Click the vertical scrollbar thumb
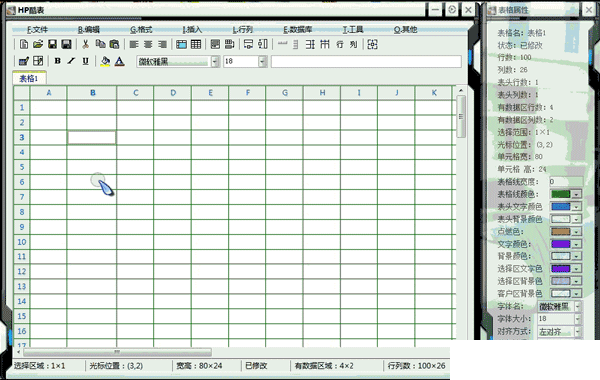Screen dimensions: 600x380 click(x=461, y=116)
